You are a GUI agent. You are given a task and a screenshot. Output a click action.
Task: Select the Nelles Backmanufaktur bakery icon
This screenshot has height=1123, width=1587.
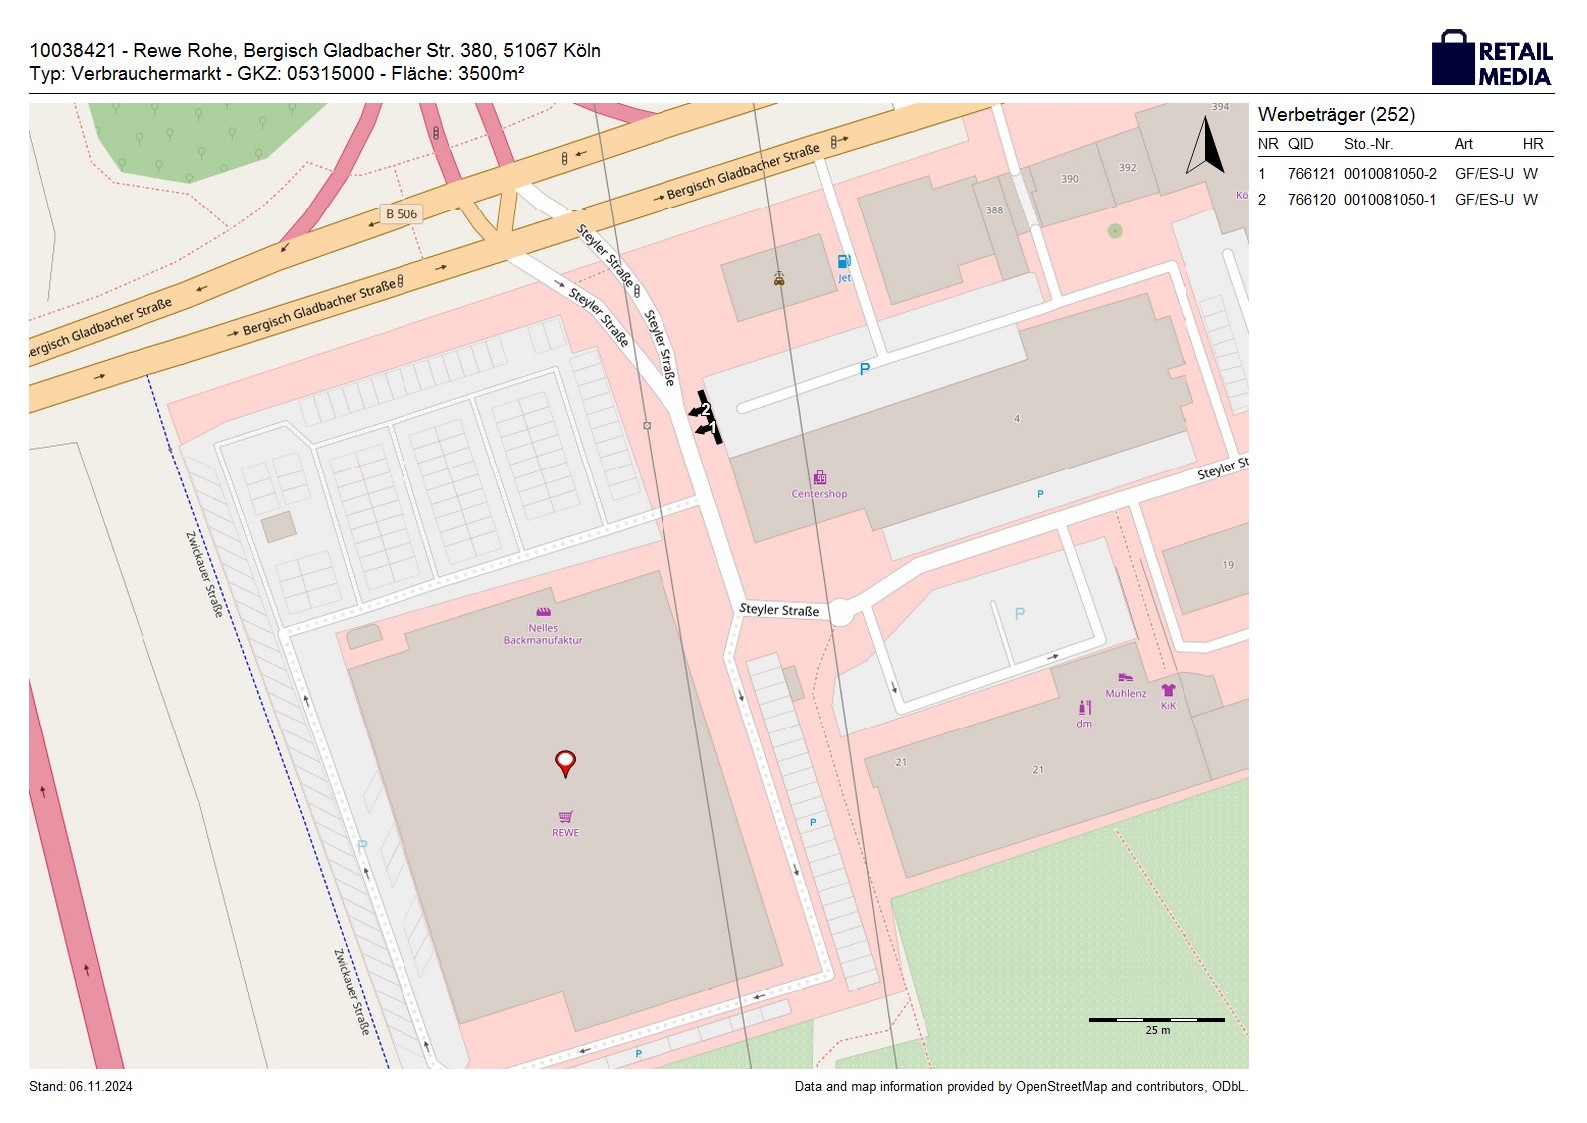pyautogui.click(x=543, y=612)
